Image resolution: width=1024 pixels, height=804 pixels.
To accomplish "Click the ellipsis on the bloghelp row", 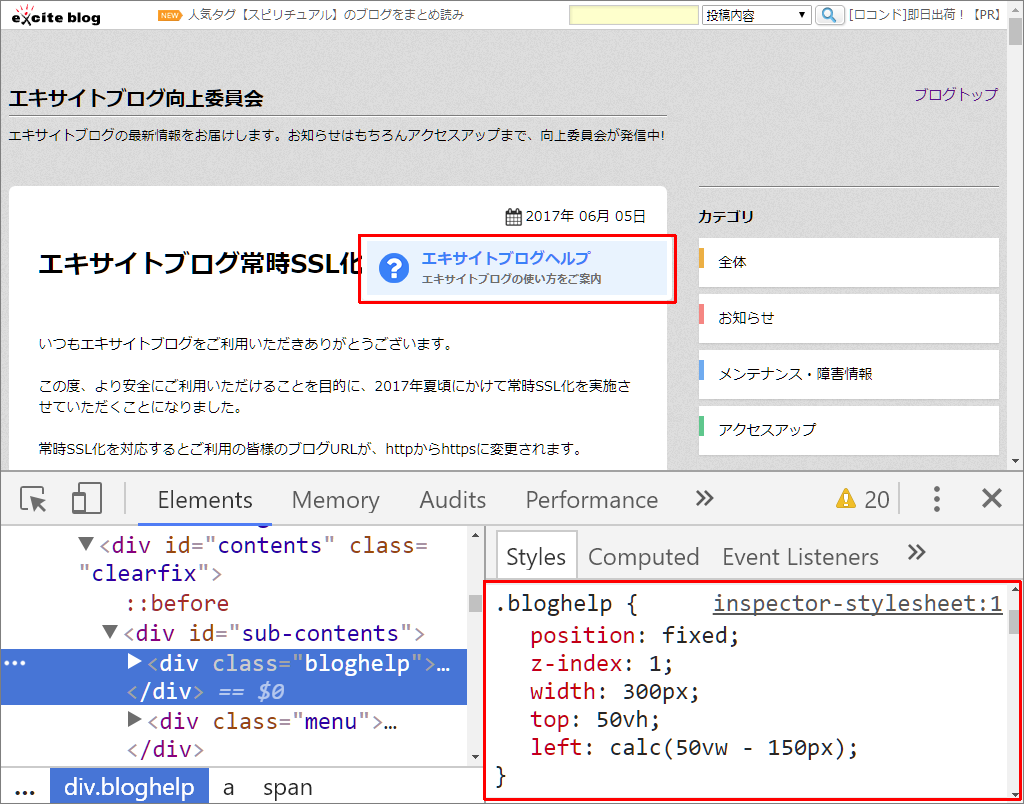I will (x=15, y=664).
